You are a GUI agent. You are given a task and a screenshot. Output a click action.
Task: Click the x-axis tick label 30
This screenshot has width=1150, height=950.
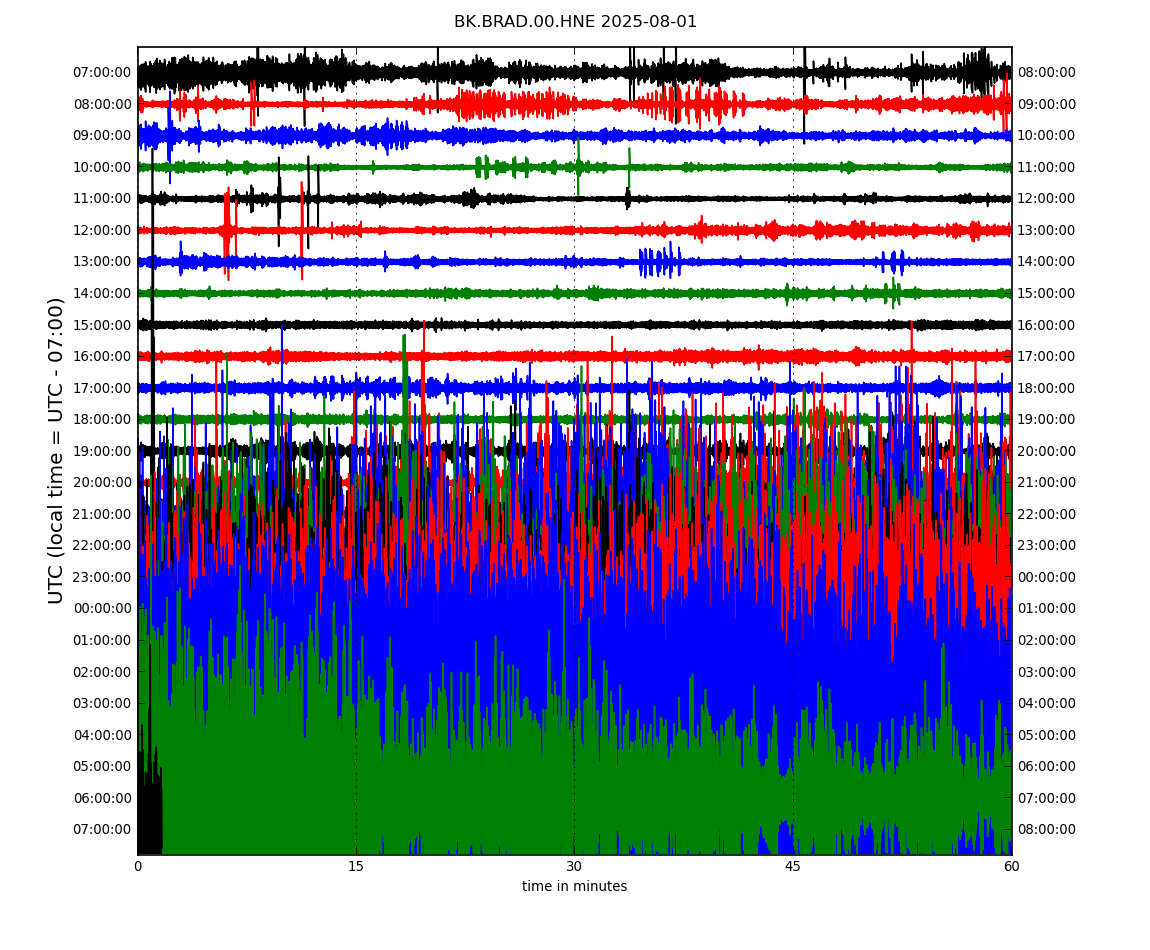[574, 866]
